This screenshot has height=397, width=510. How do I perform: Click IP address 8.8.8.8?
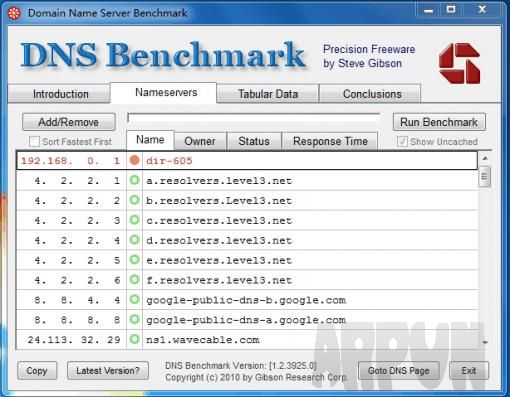pyautogui.click(x=77, y=320)
